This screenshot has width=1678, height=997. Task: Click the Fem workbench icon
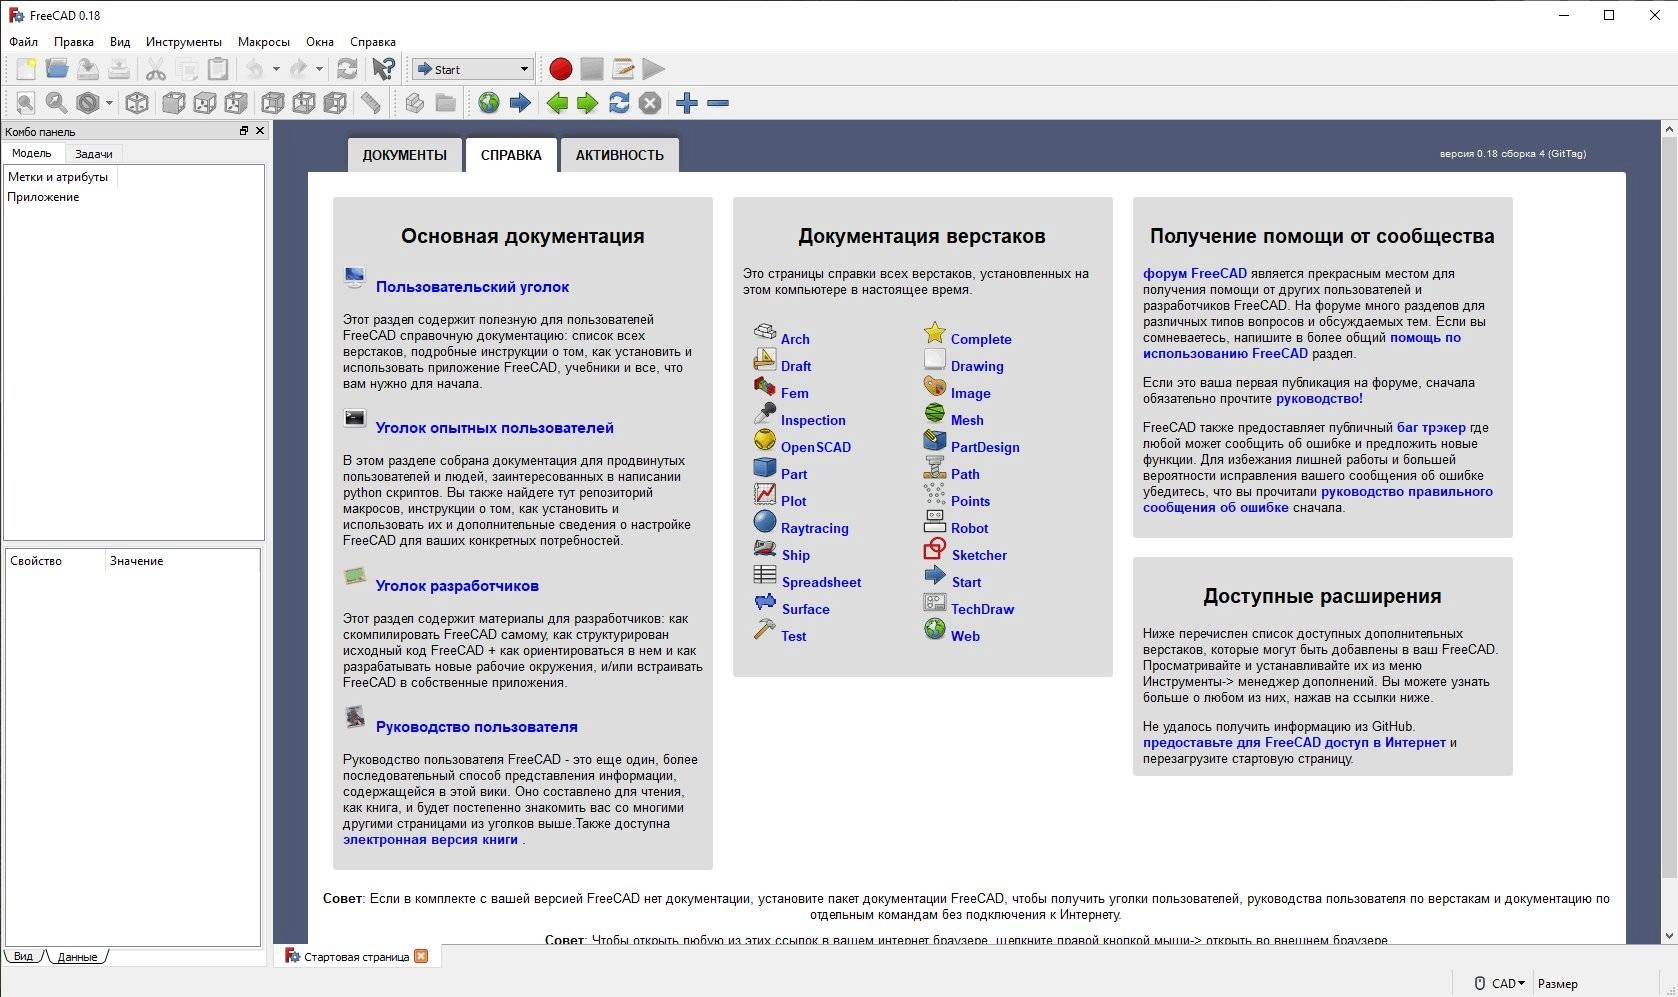(765, 386)
